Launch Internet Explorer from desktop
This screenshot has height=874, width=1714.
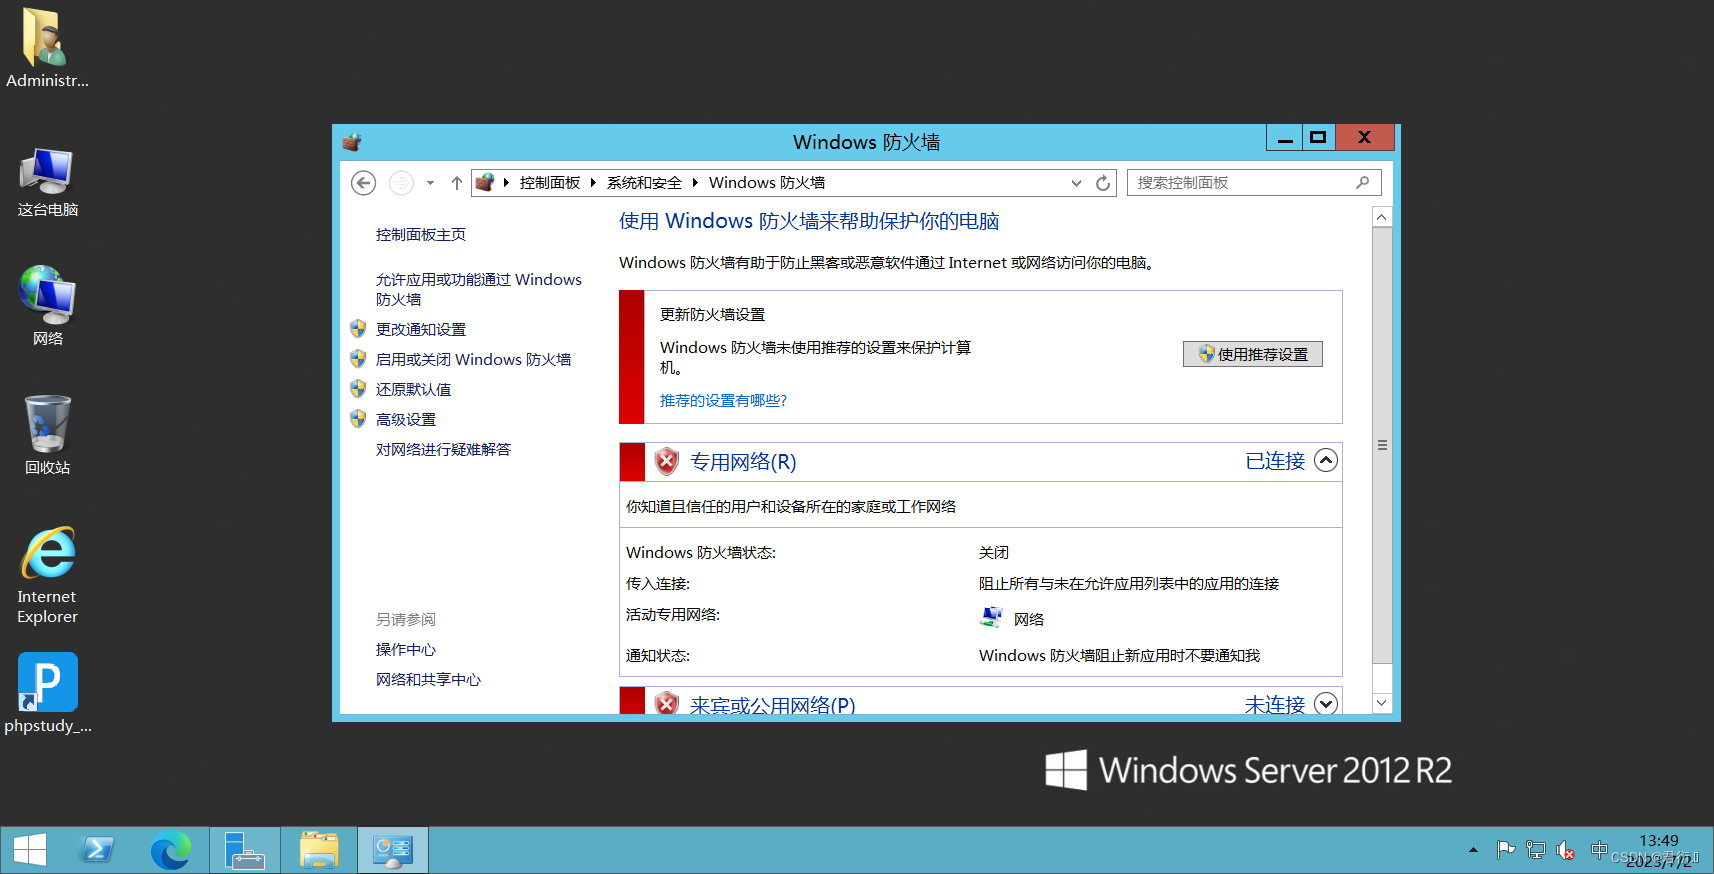[x=47, y=576]
